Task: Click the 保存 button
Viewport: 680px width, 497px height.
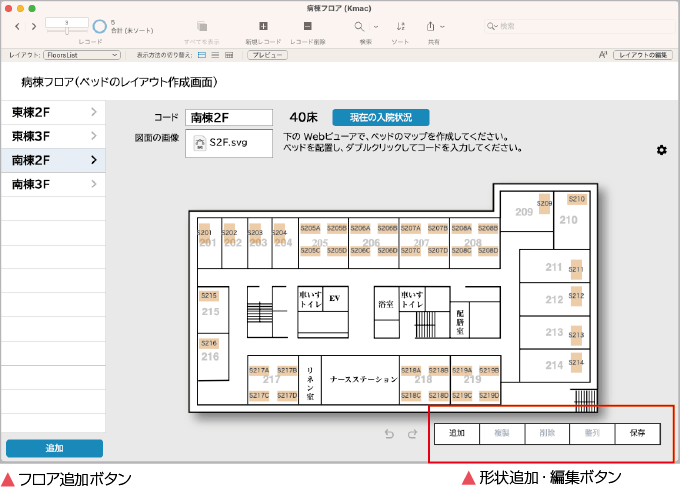Action: coord(638,433)
